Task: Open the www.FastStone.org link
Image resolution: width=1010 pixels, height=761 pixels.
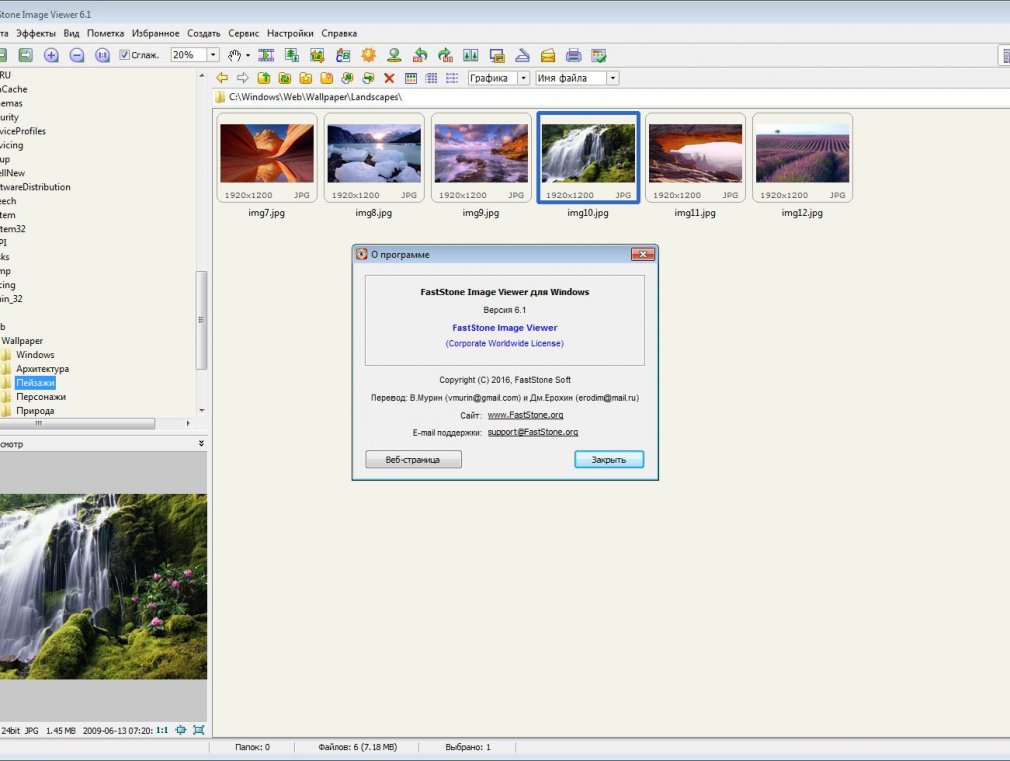Action: click(526, 415)
